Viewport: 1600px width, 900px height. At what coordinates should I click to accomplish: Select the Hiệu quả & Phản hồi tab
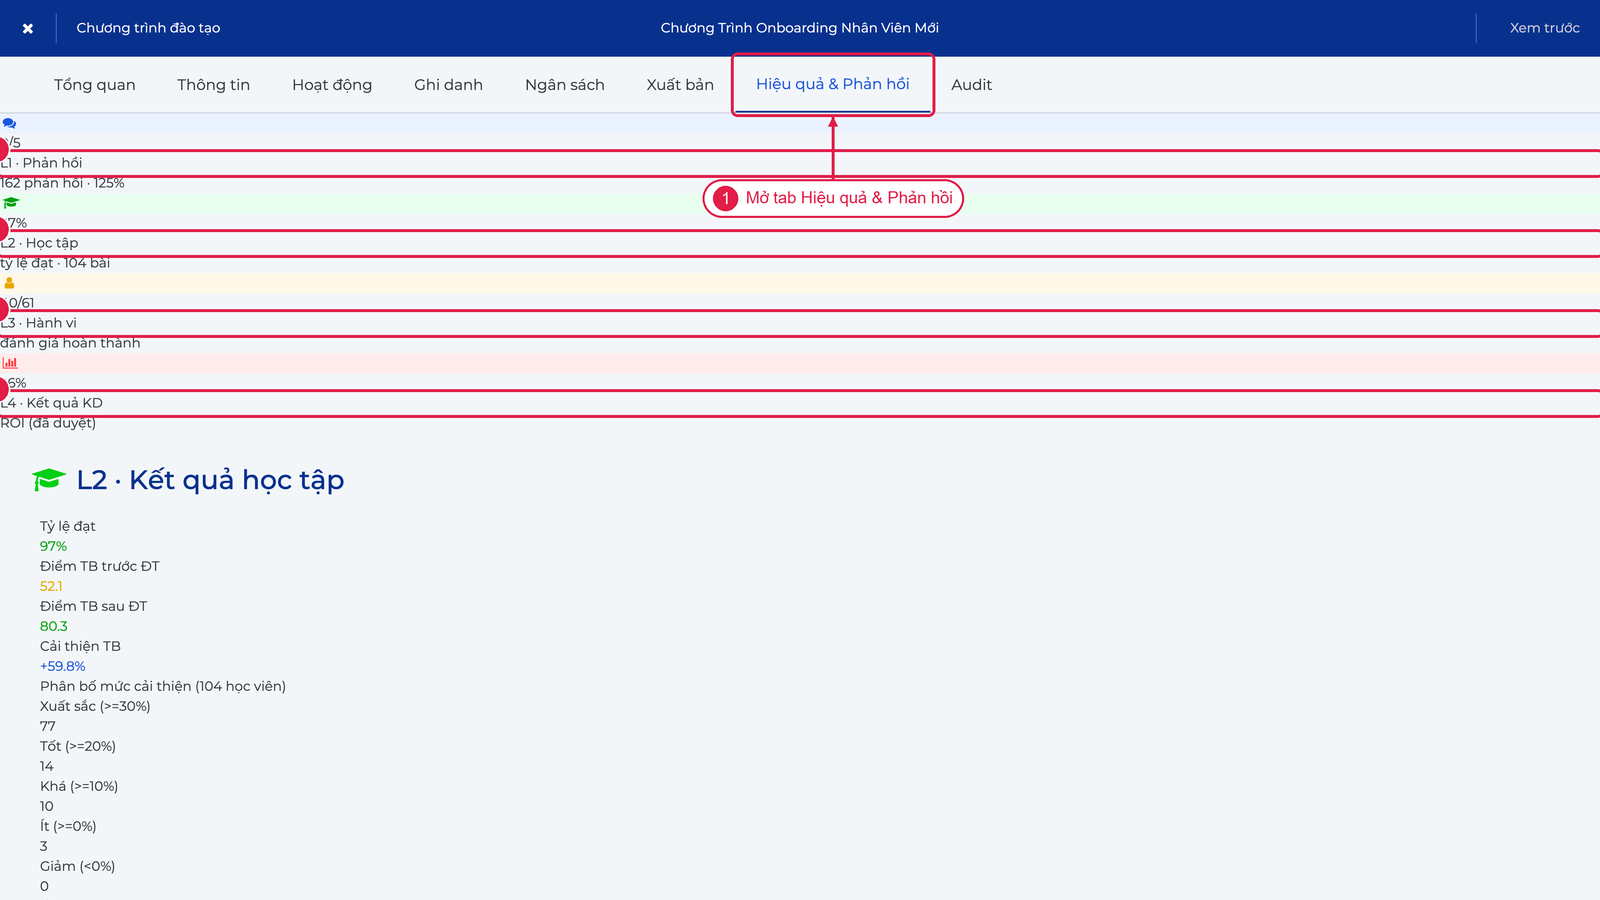[x=833, y=85]
